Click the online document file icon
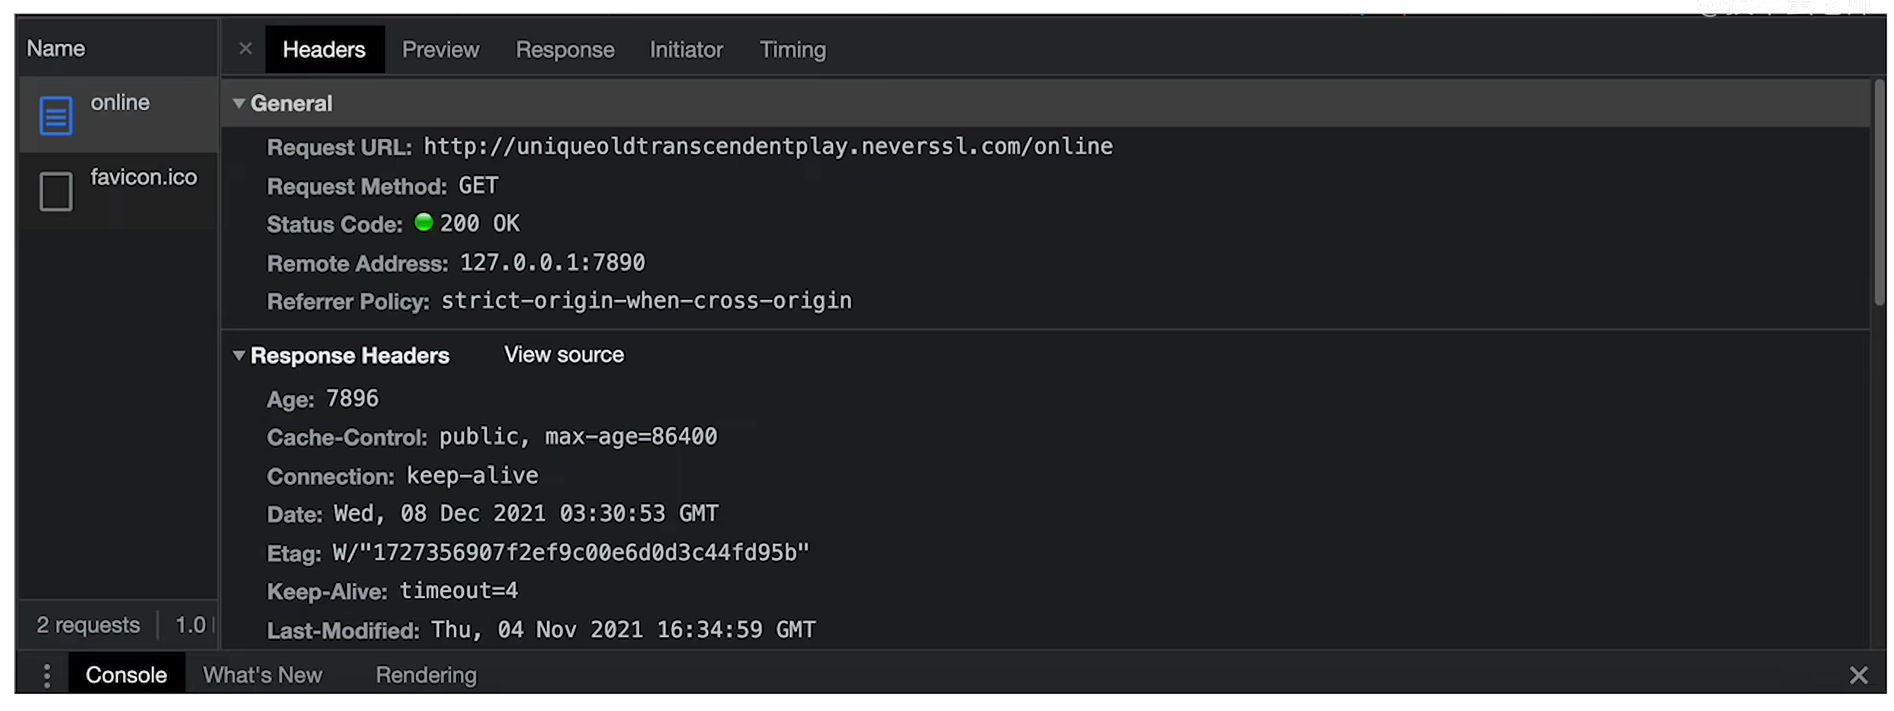This screenshot has height=711, width=1894. (56, 115)
